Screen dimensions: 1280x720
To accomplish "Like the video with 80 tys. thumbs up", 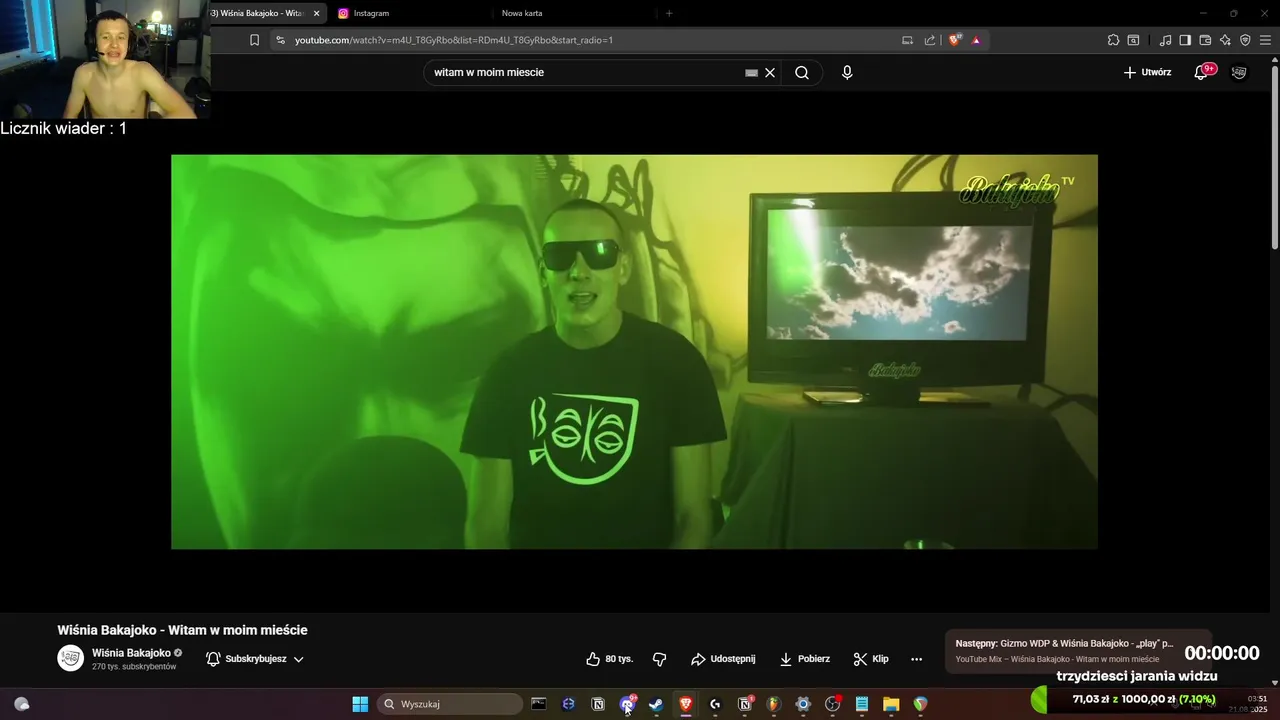I will pos(610,659).
